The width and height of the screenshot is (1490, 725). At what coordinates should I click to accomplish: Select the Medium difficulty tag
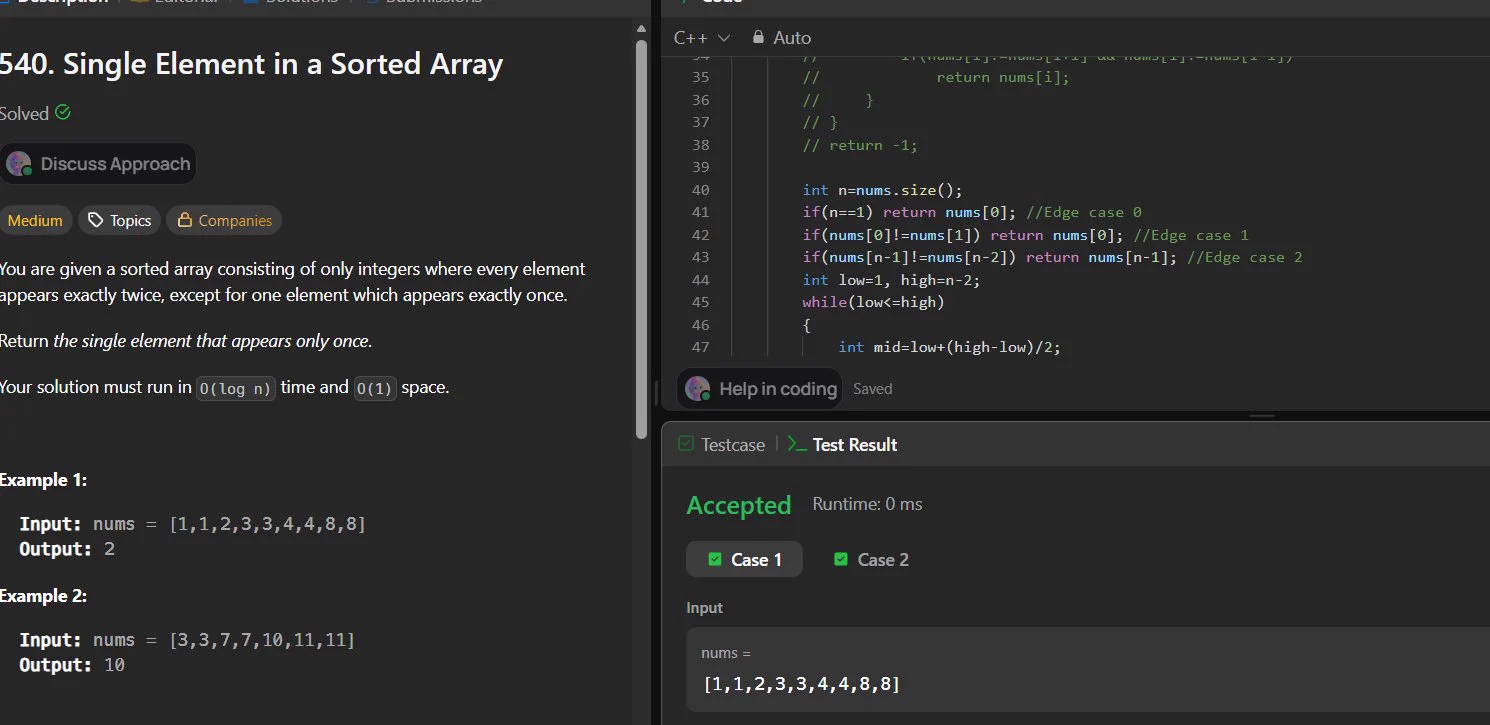[x=35, y=220]
